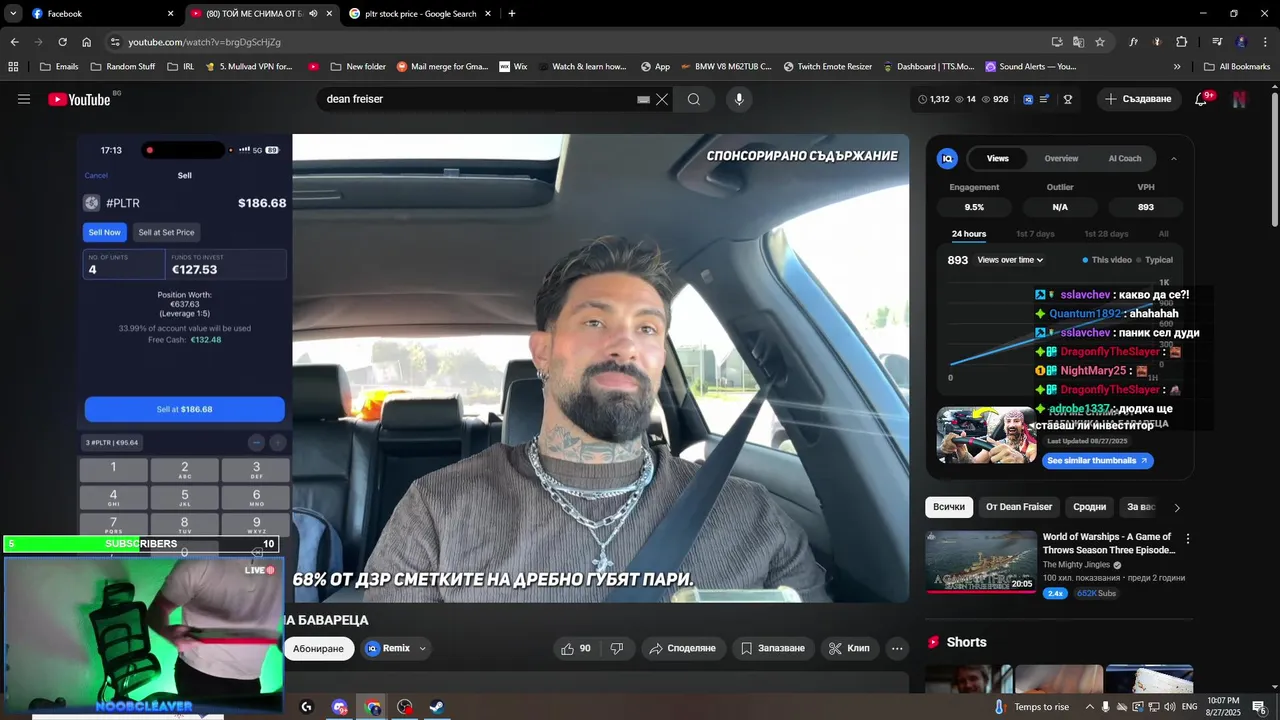Click the blue vidIQ icon in YouTube header
The width and height of the screenshot is (1280, 720).
[1028, 99]
